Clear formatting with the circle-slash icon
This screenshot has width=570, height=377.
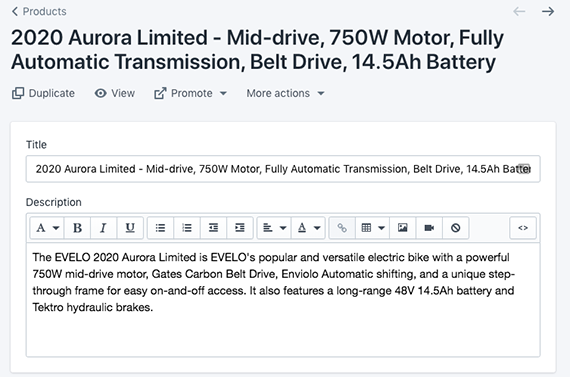point(455,228)
